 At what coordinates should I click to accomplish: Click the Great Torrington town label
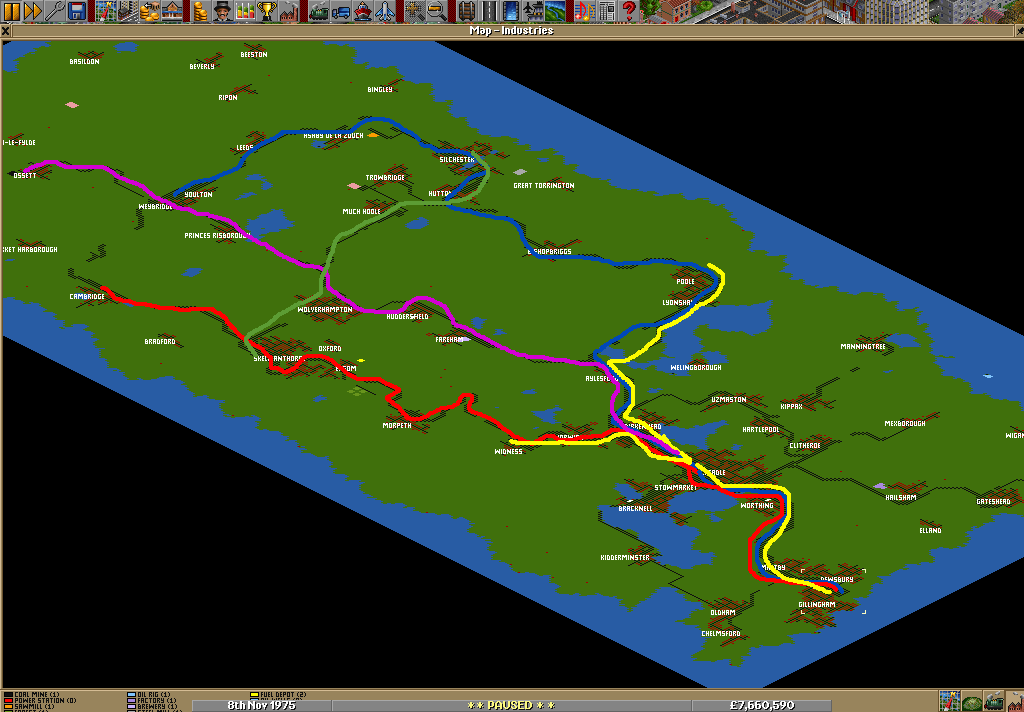pyautogui.click(x=543, y=186)
